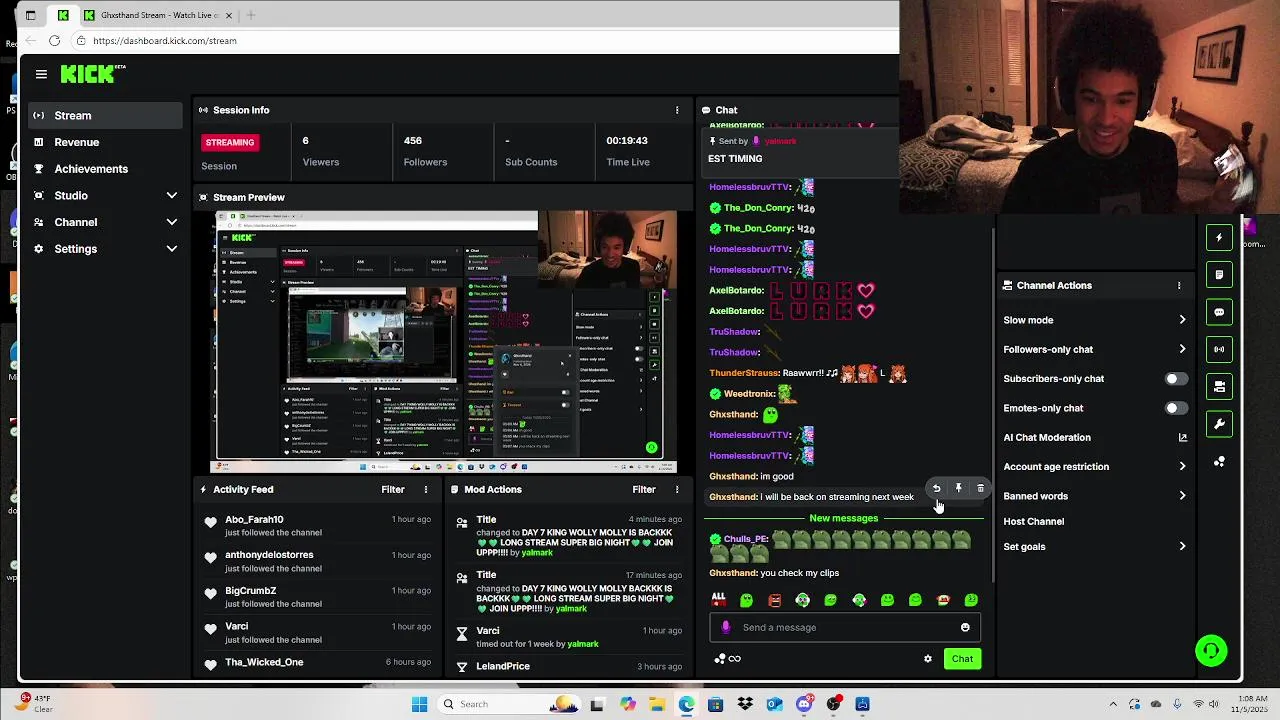1280x720 pixels.
Task: Toggle Subscribers-only chat switch
Action: (1176, 379)
